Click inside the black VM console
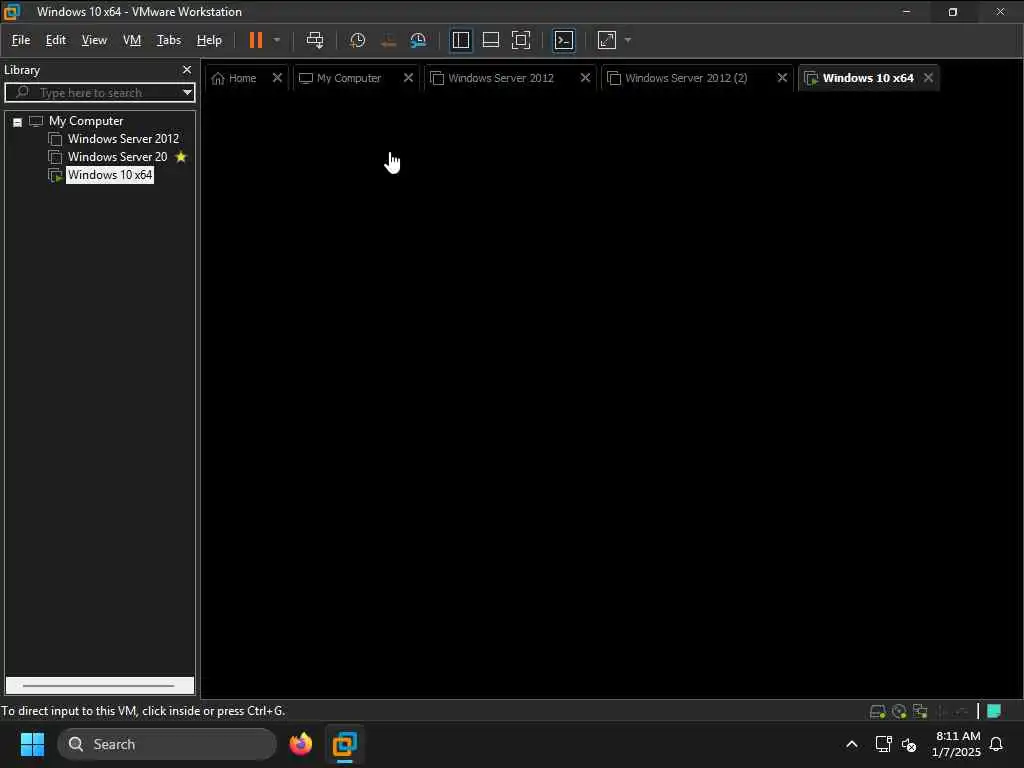This screenshot has height=768, width=1024. click(x=611, y=395)
